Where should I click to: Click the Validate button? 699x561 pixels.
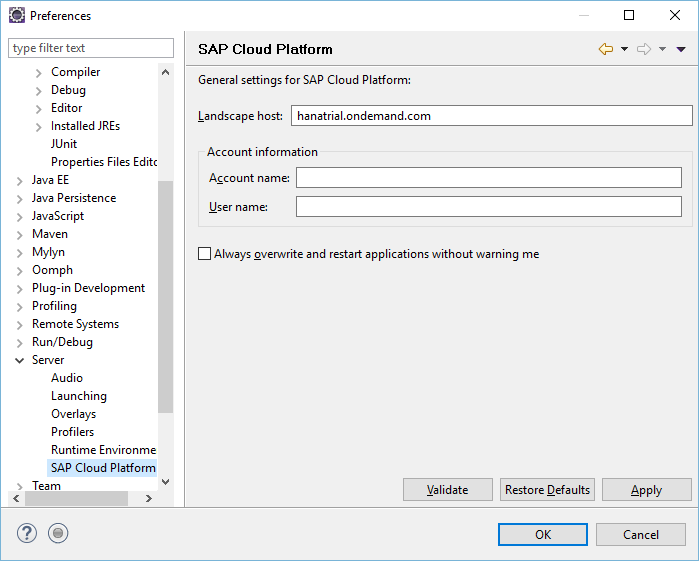448,490
